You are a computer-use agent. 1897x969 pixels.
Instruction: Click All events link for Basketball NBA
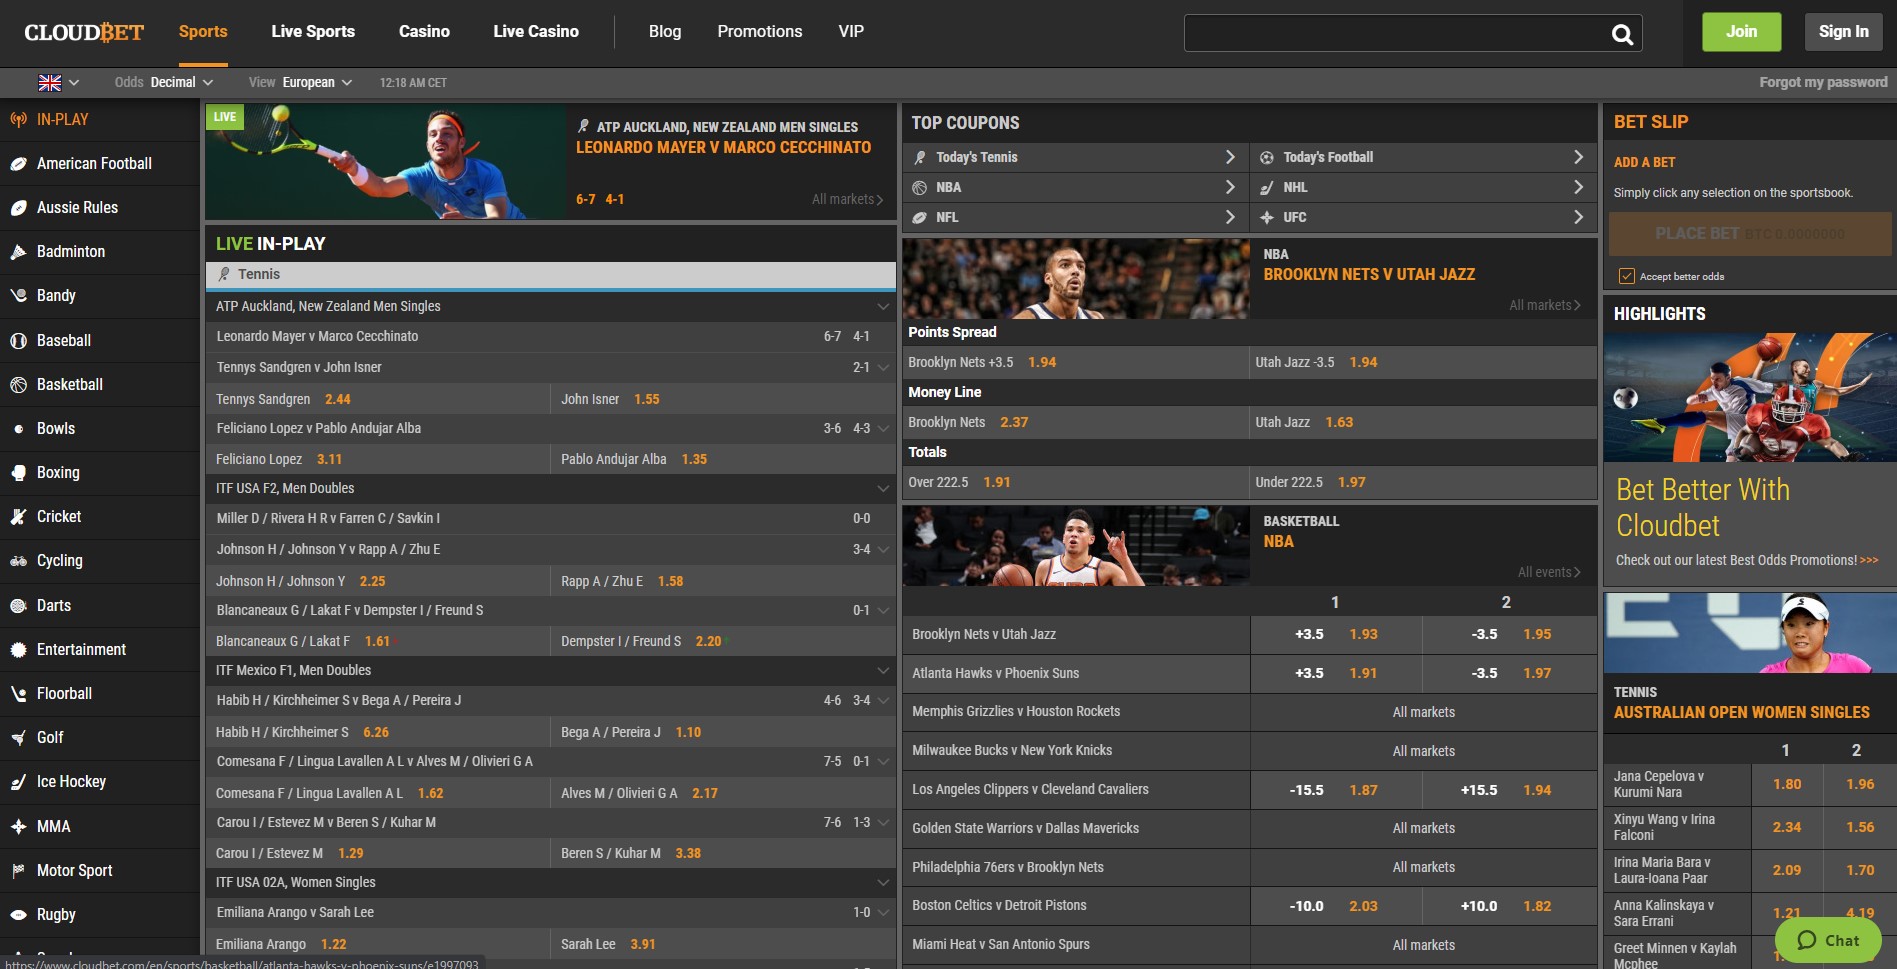tap(1549, 572)
